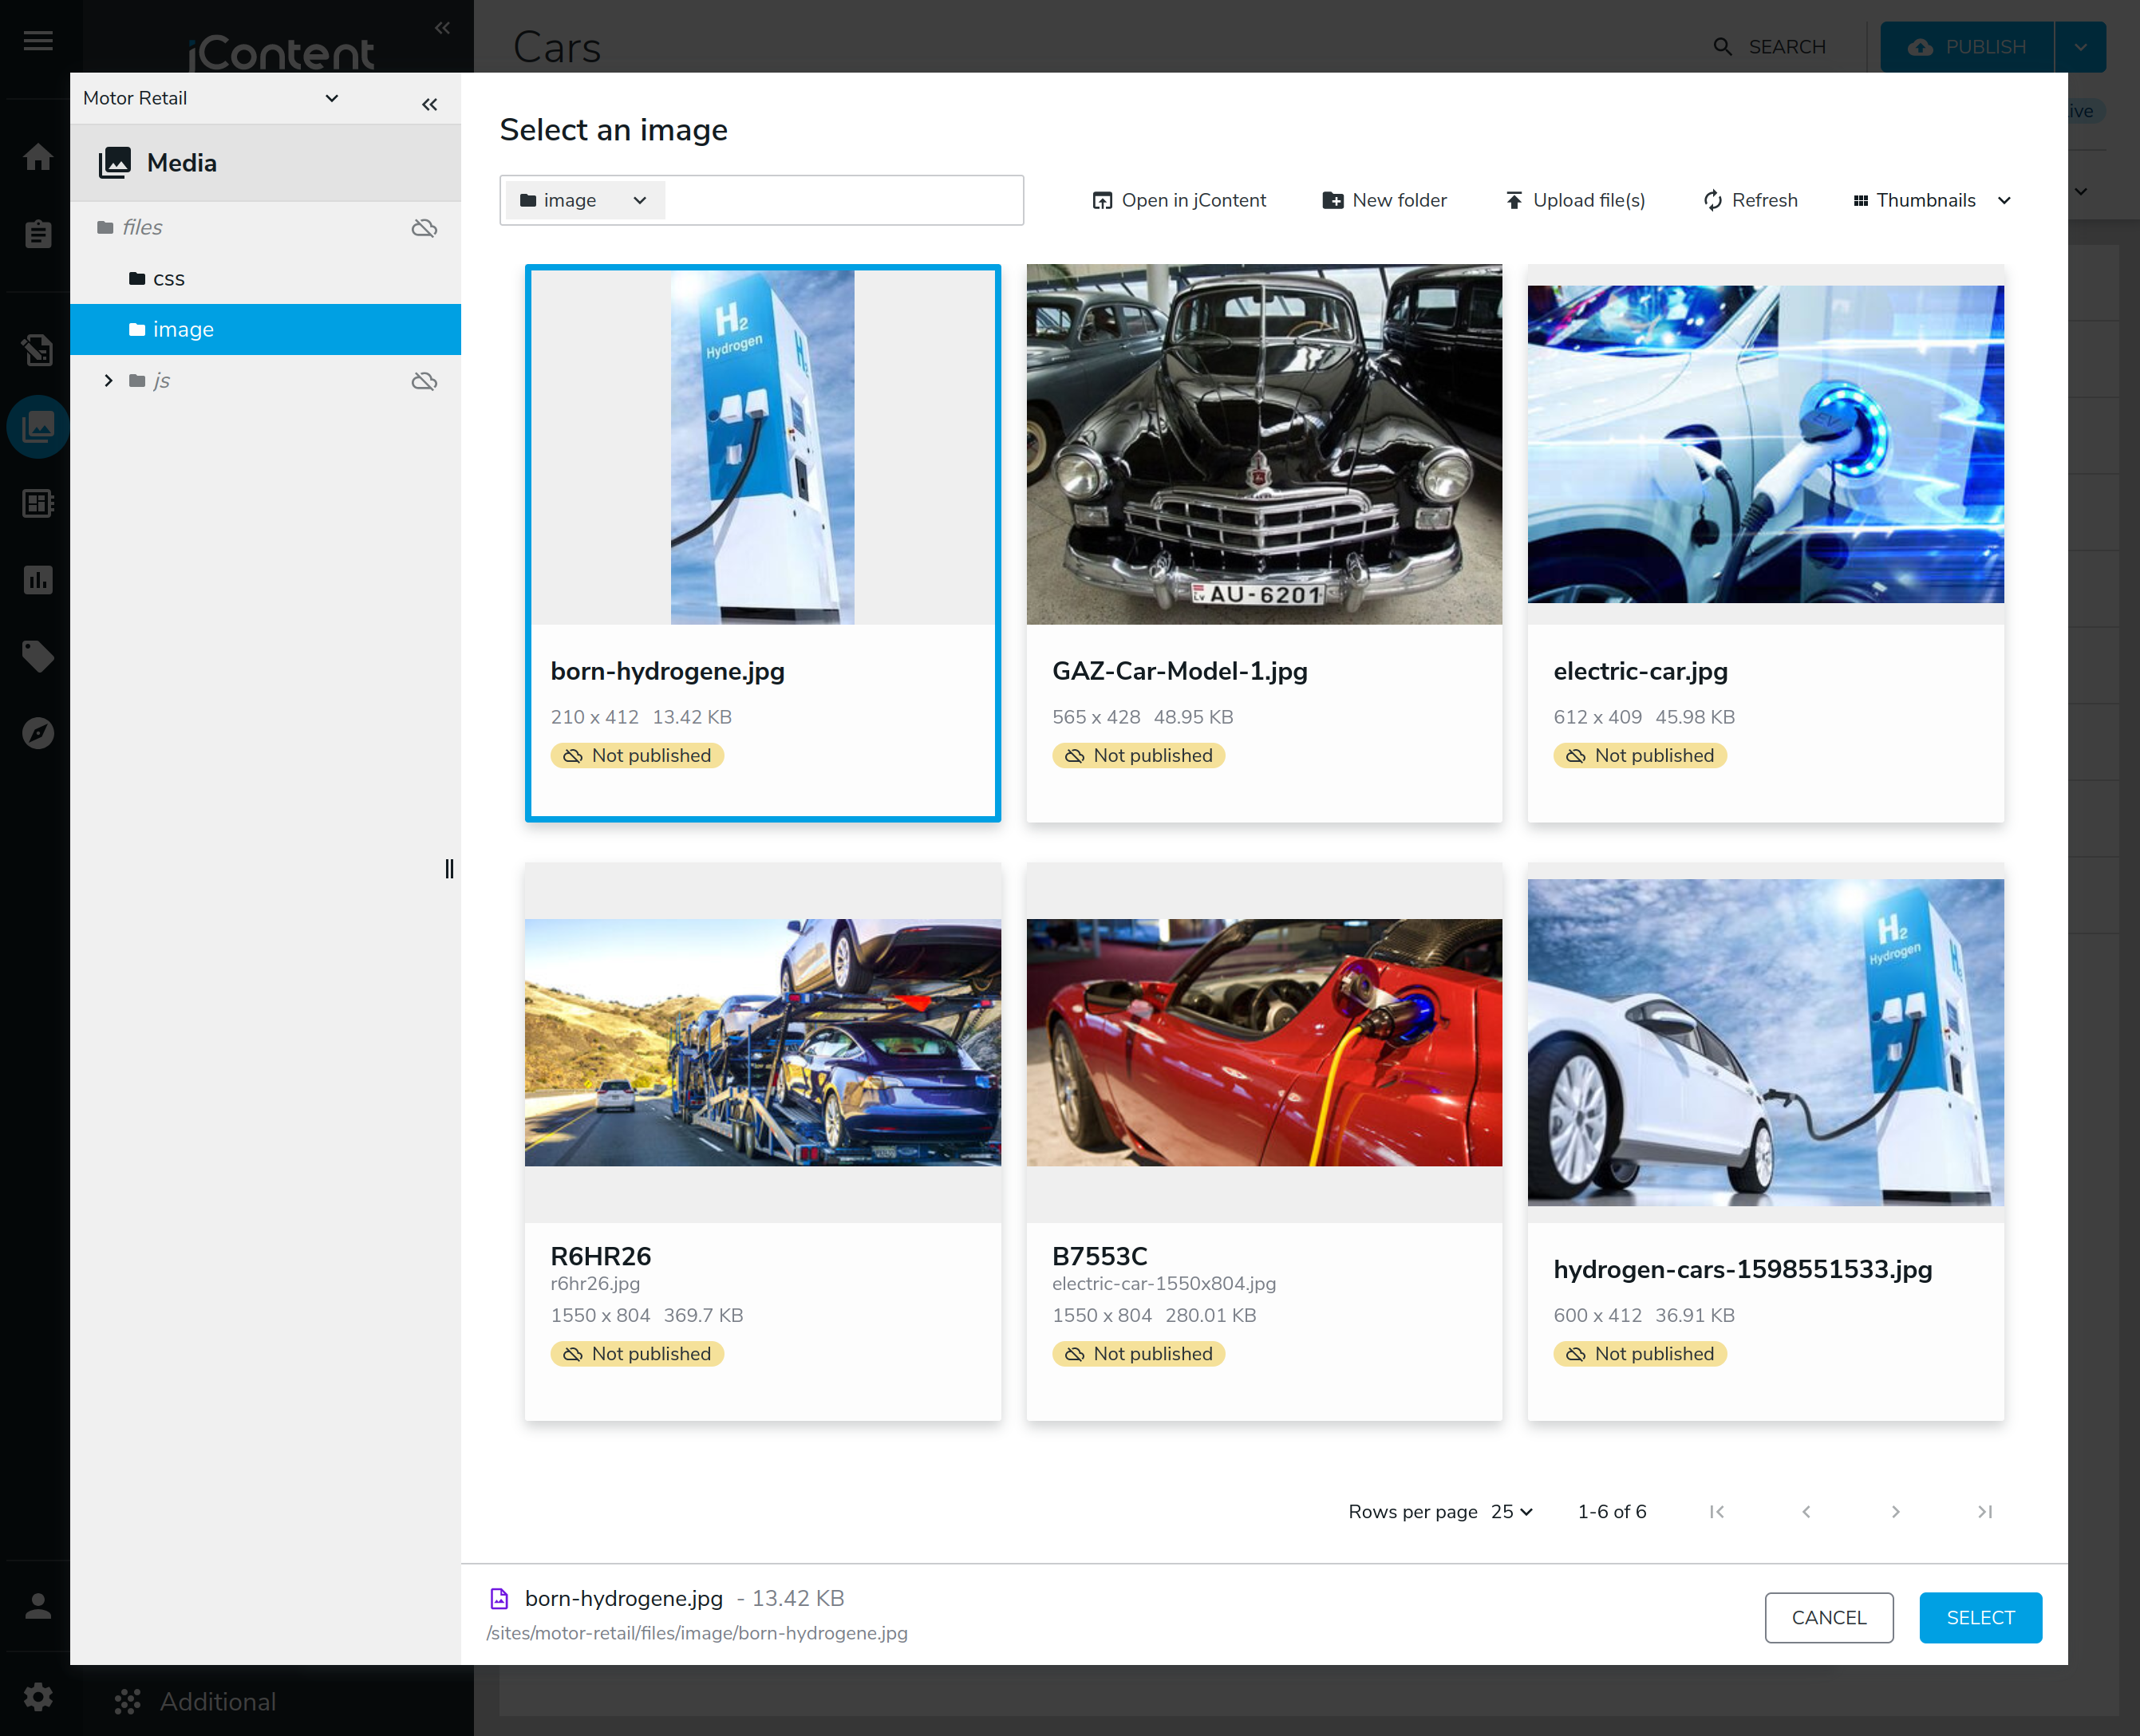Open the Motor Retail site dropdown

pyautogui.click(x=331, y=98)
